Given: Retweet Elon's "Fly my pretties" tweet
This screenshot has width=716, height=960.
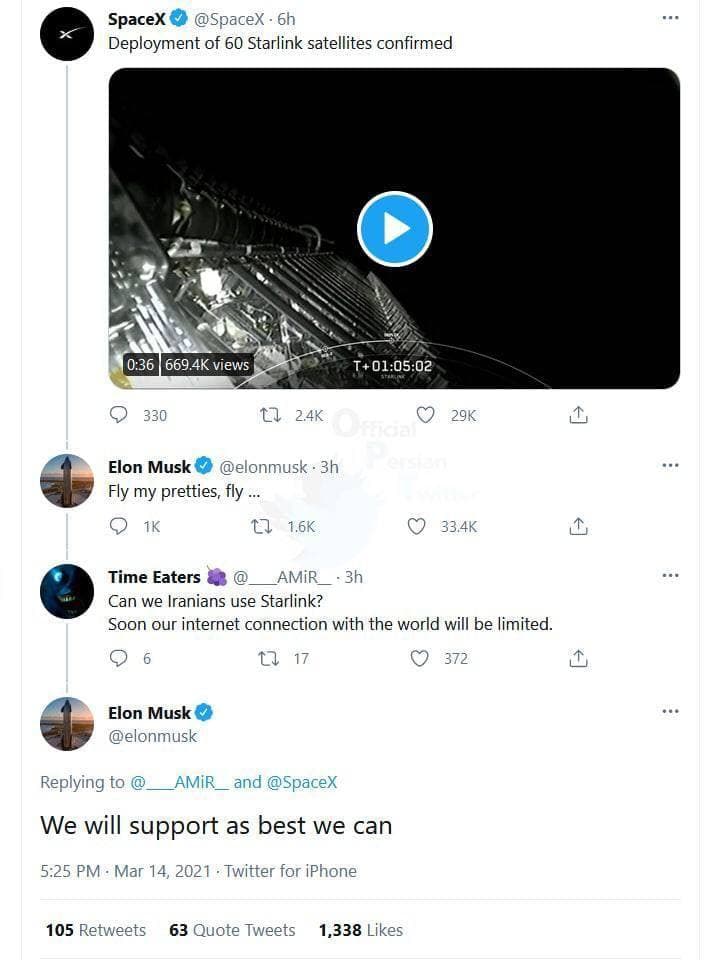Looking at the screenshot, I should tap(262, 526).
